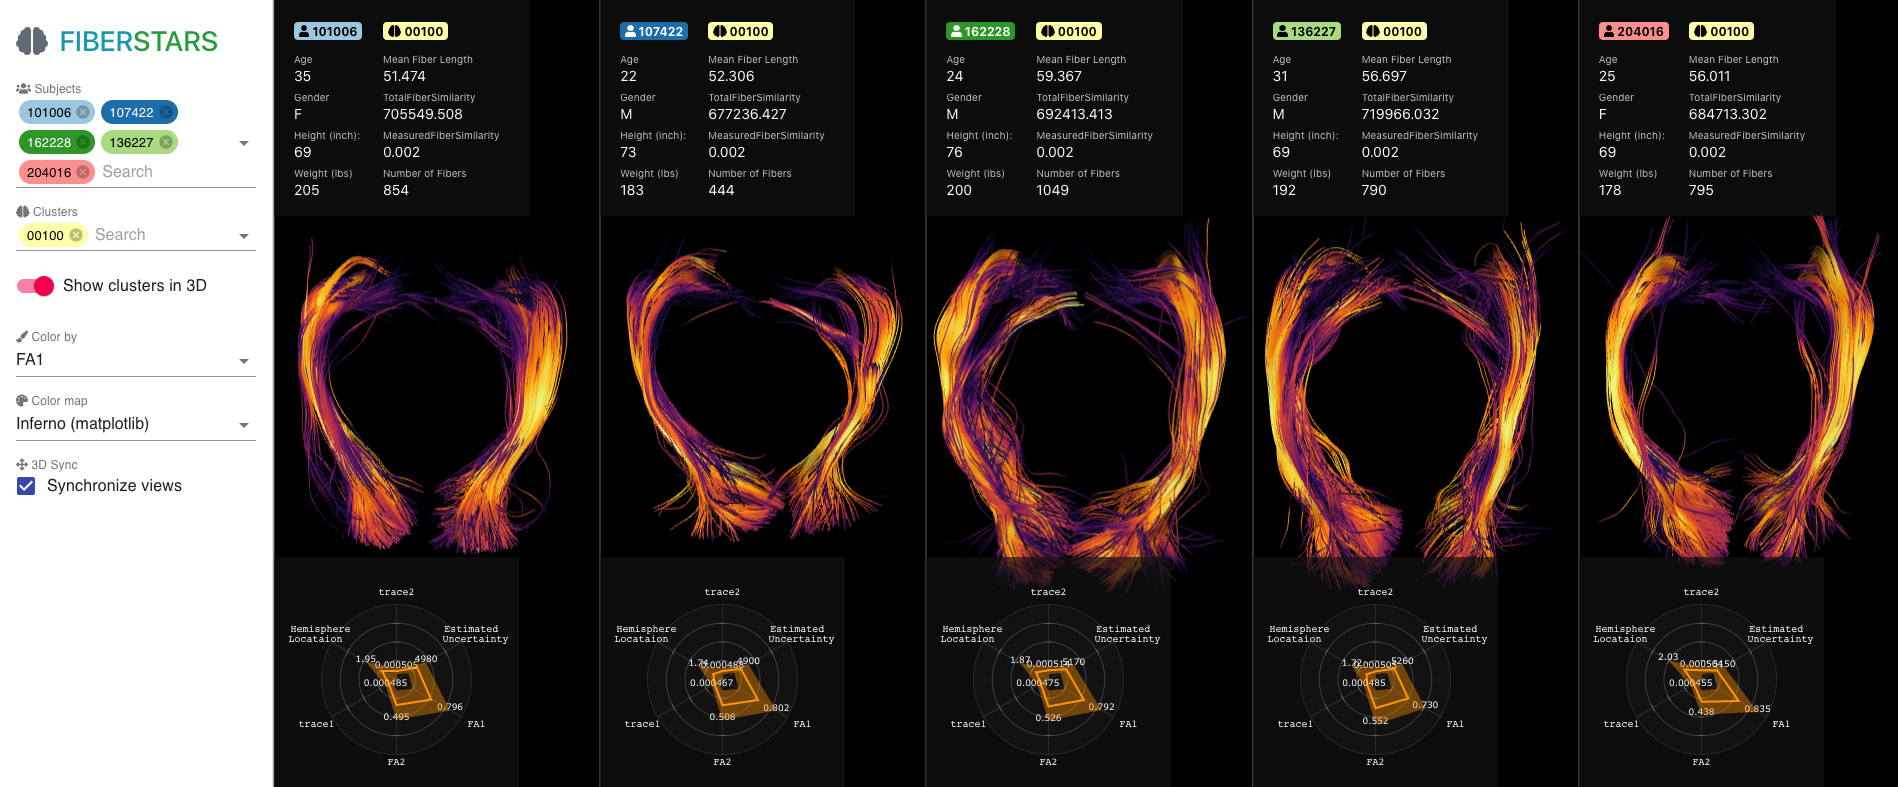Click the Color map palette icon

[x=22, y=400]
